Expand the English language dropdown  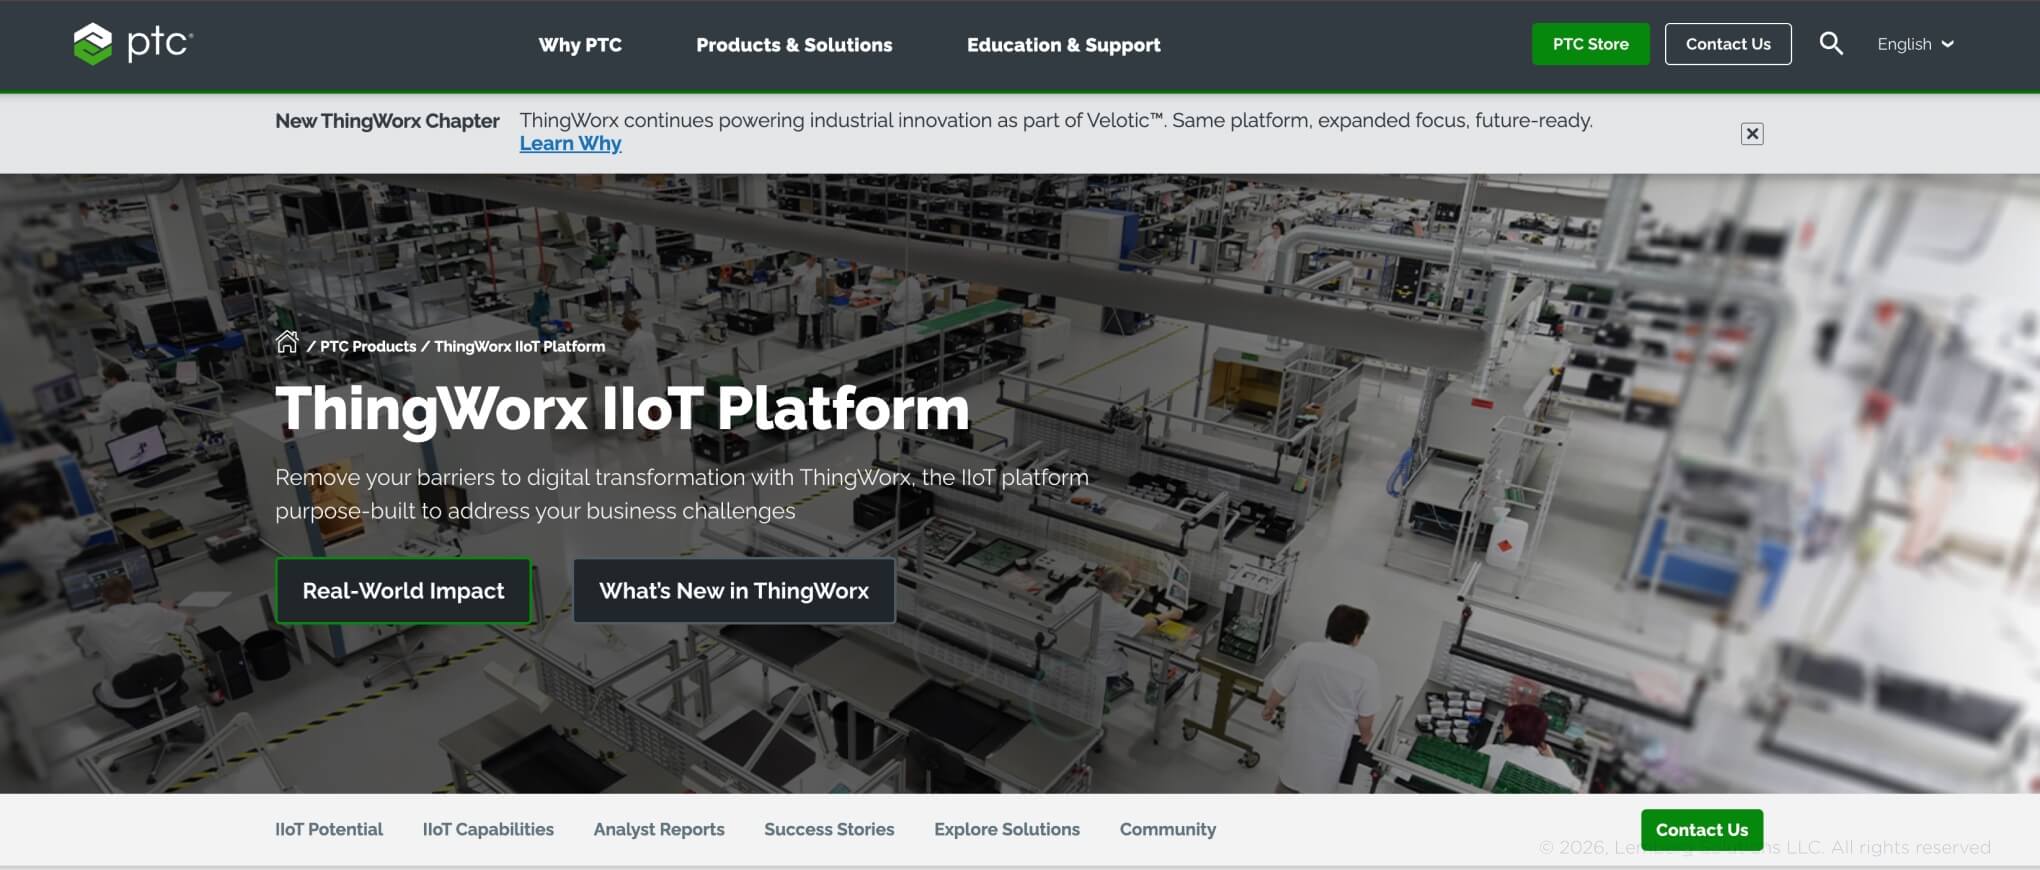[1915, 44]
